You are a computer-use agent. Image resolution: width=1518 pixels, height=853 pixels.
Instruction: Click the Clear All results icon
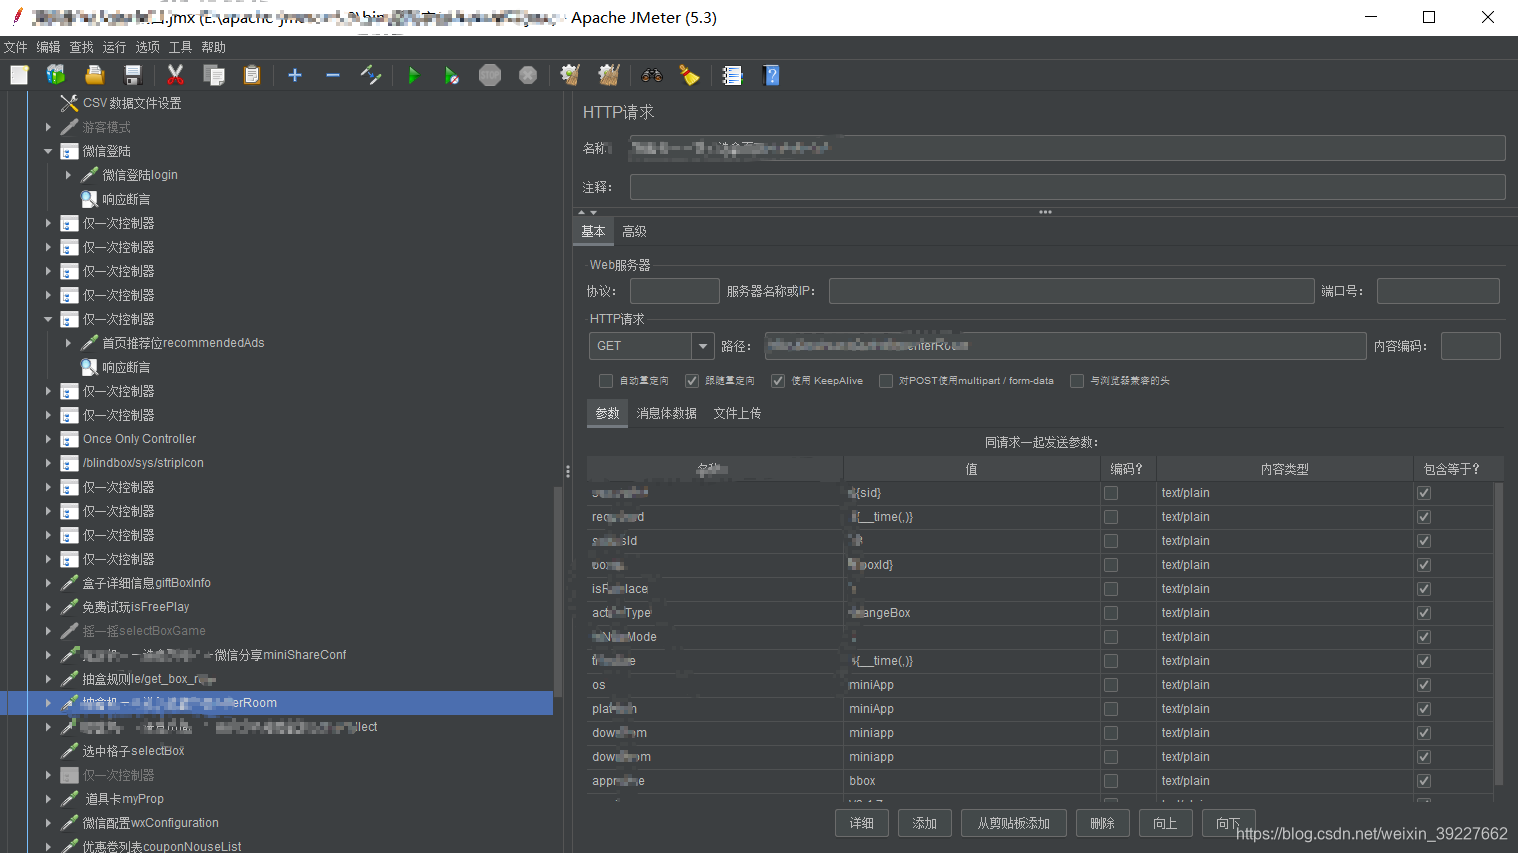[609, 75]
